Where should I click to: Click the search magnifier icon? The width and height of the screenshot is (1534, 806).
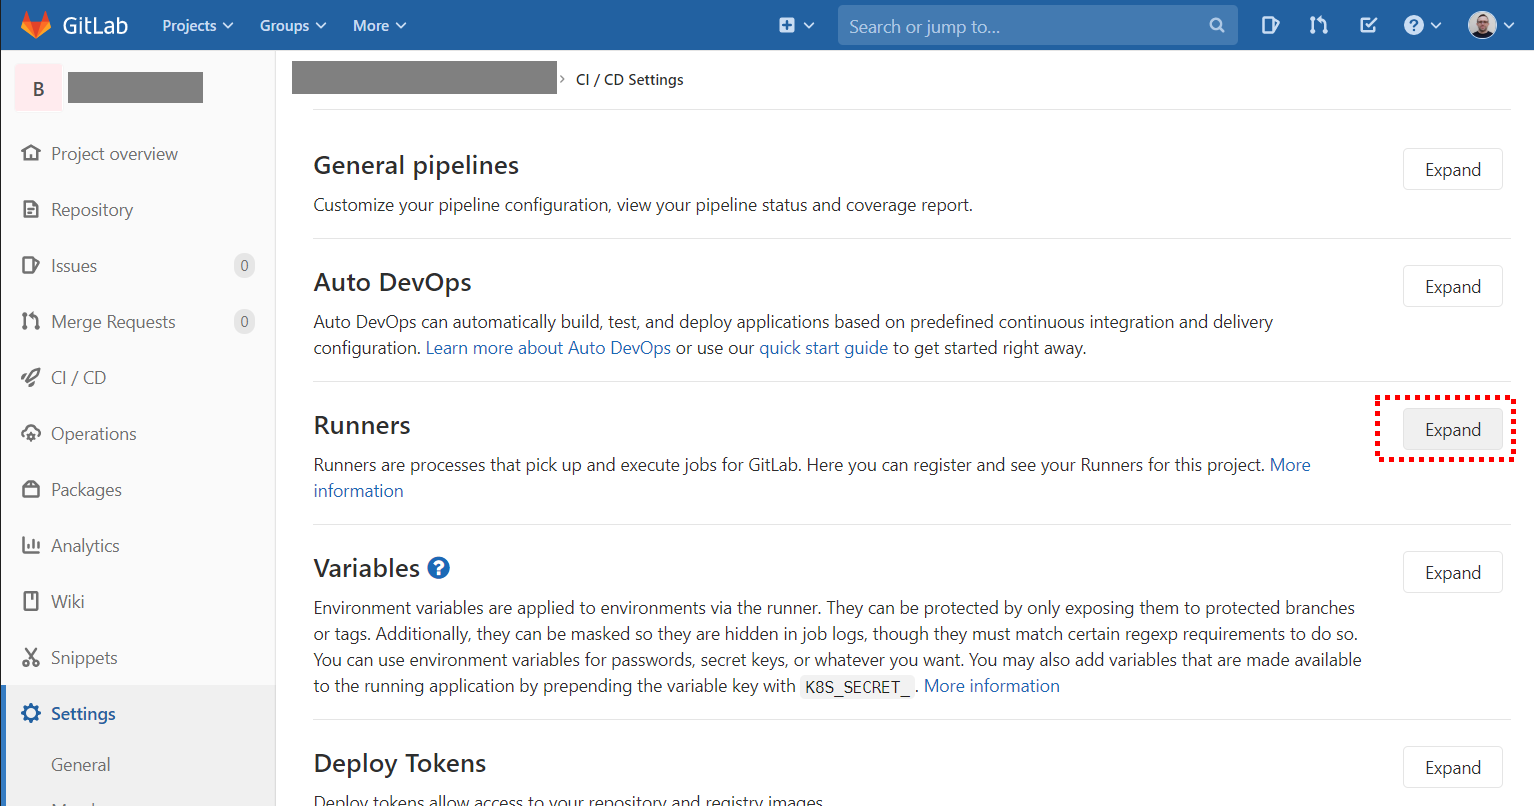1216,25
